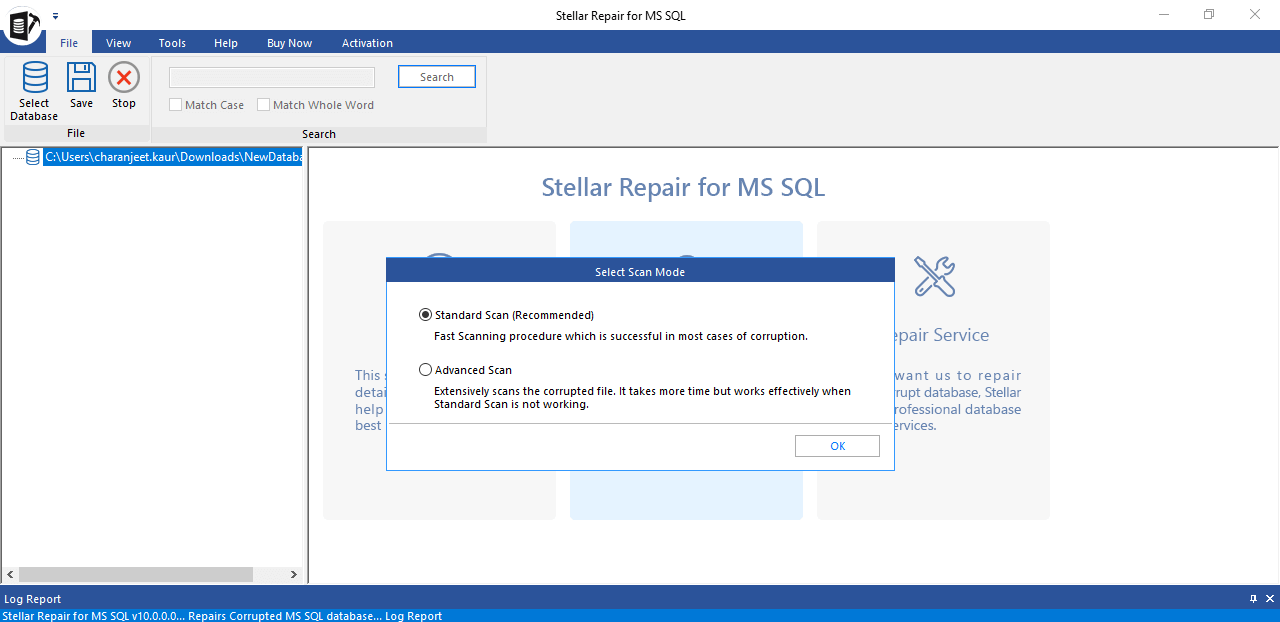Click the Log Report panel title
This screenshot has height=622, width=1280.
coord(32,599)
